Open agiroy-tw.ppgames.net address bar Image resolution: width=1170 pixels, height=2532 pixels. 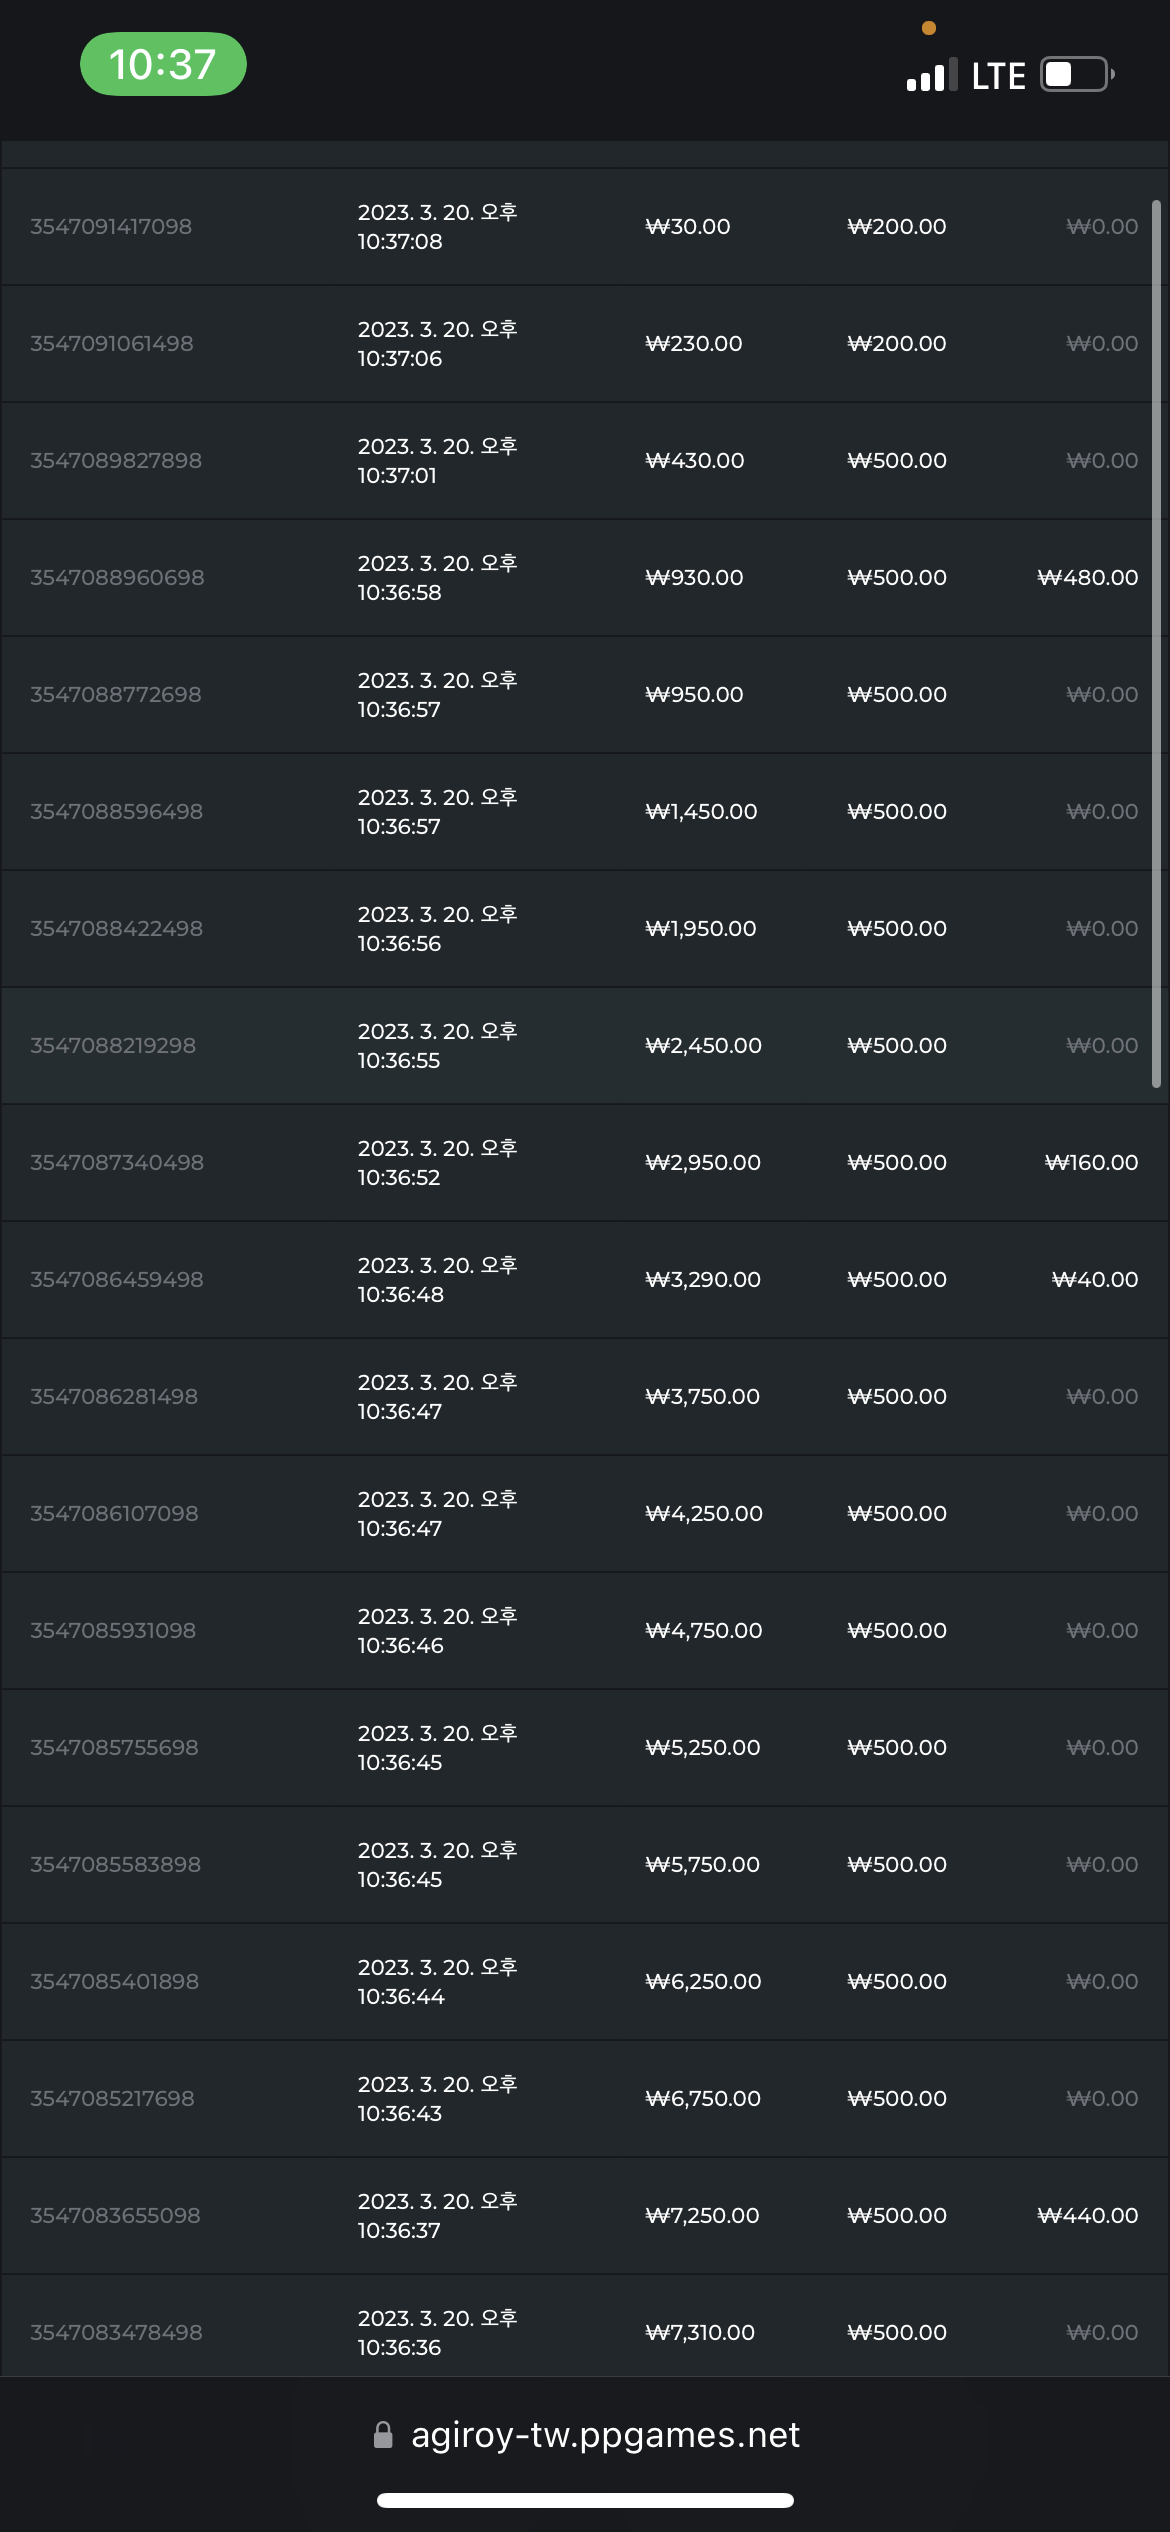click(585, 2435)
